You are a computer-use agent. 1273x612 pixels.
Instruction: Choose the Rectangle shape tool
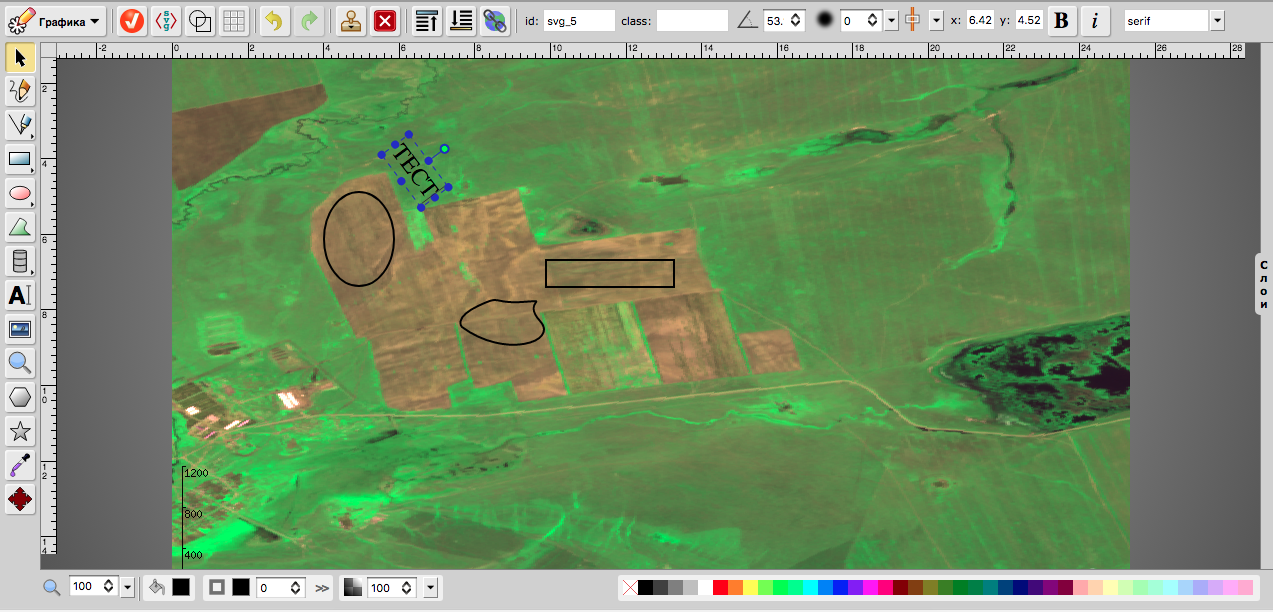(x=20, y=159)
